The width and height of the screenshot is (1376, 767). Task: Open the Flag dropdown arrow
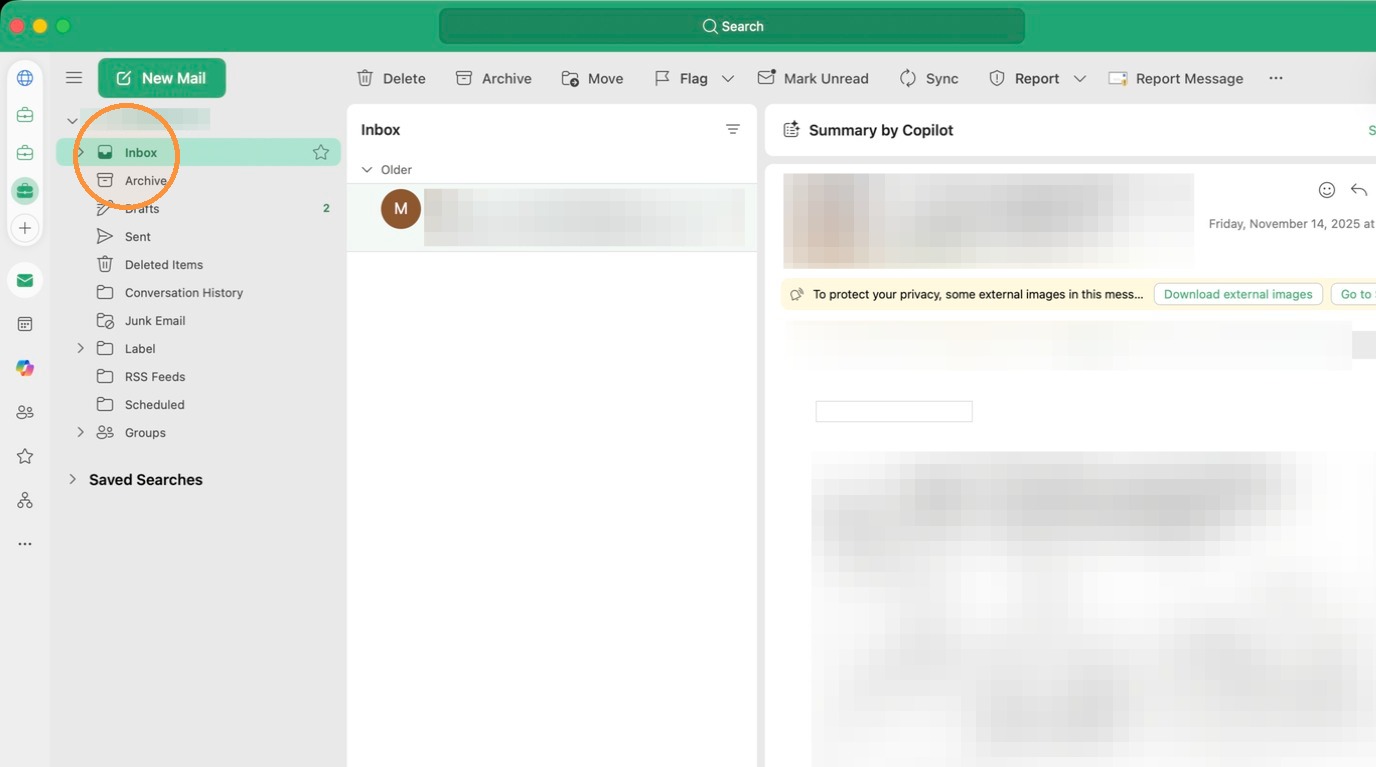coord(728,78)
